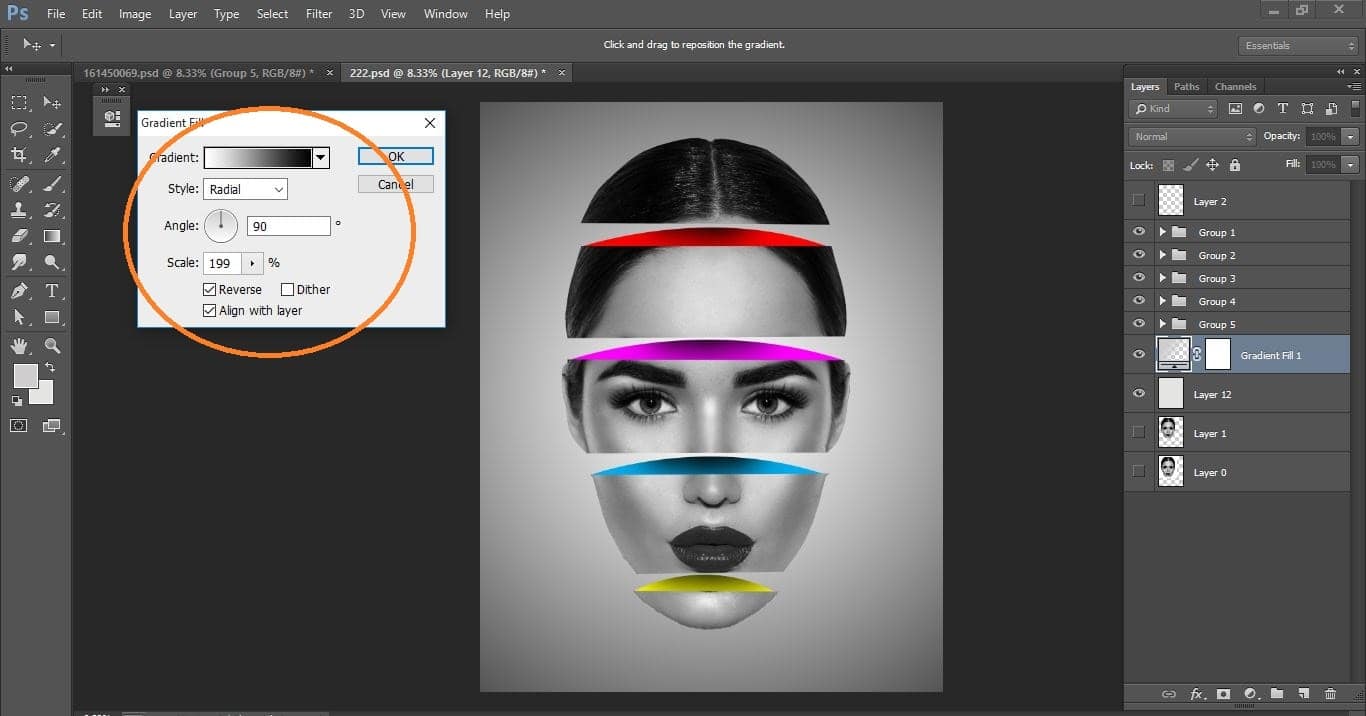Select the Hand tool
The width and height of the screenshot is (1366, 716).
[20, 345]
